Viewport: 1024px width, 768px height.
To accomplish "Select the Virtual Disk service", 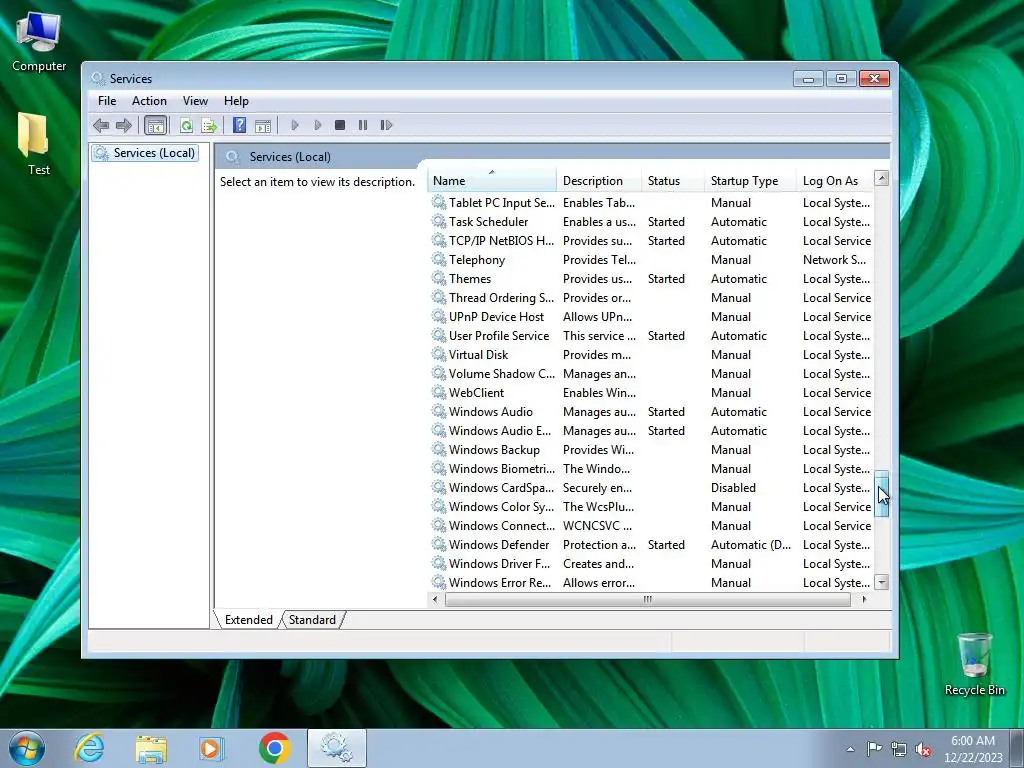I will 651,355.
